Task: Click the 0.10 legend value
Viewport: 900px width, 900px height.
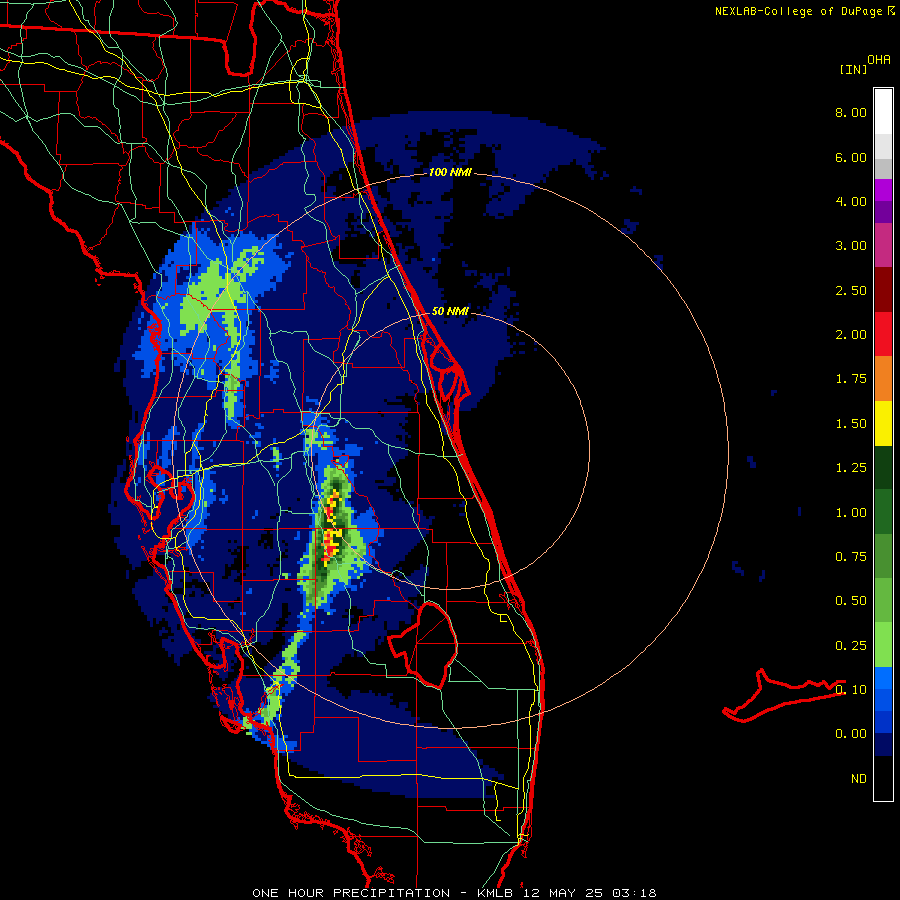Action: click(x=851, y=690)
